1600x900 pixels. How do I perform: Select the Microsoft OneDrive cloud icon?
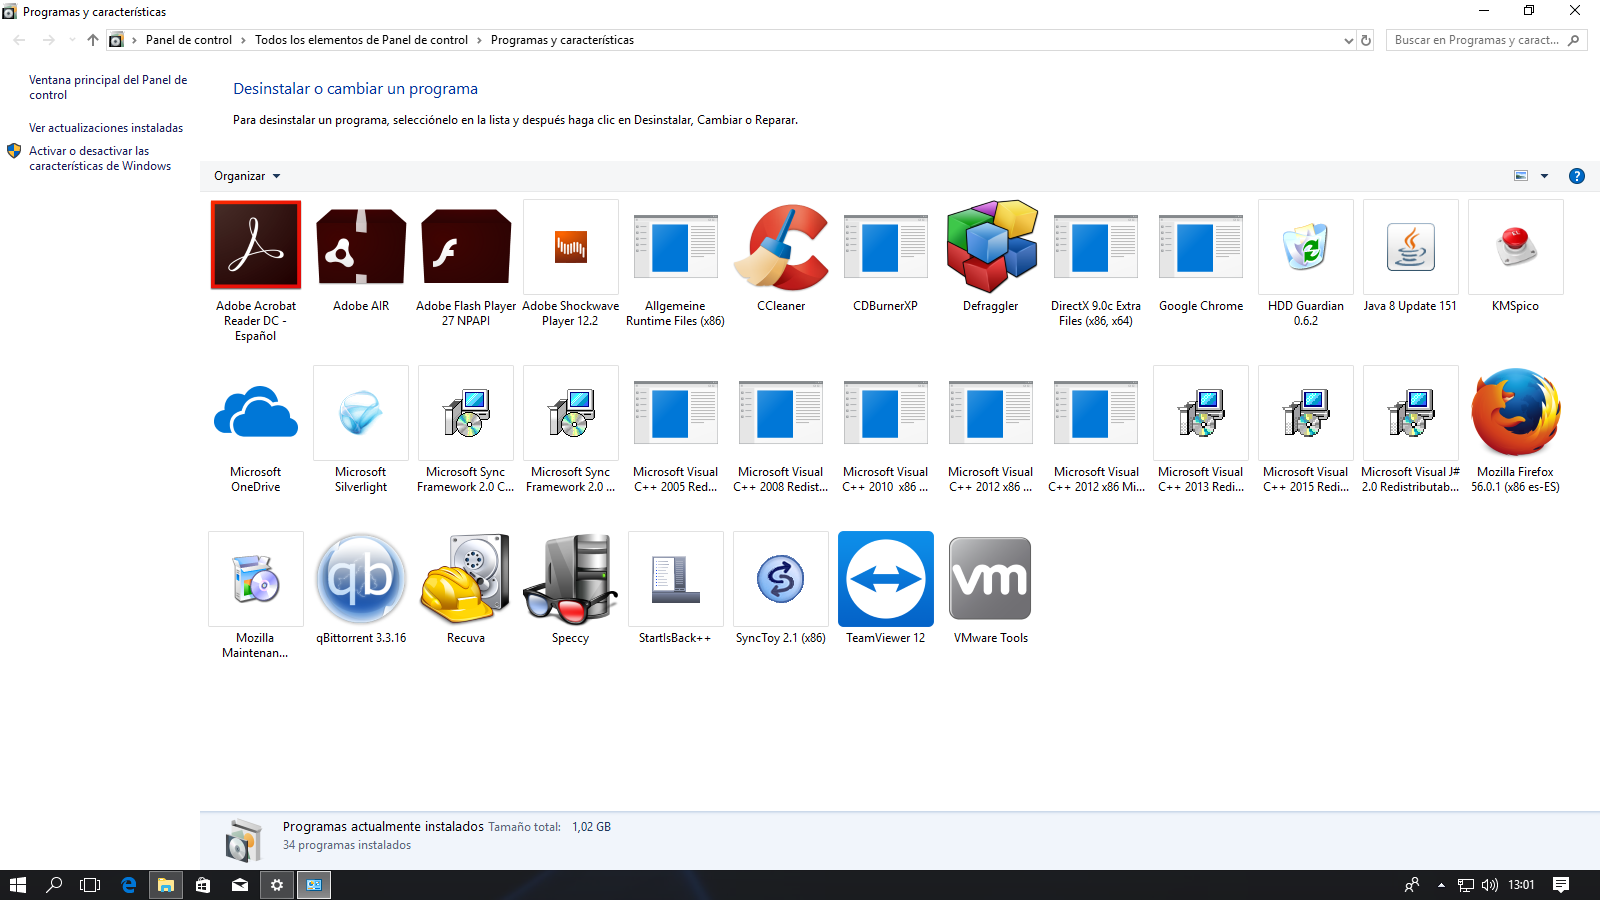(x=256, y=412)
